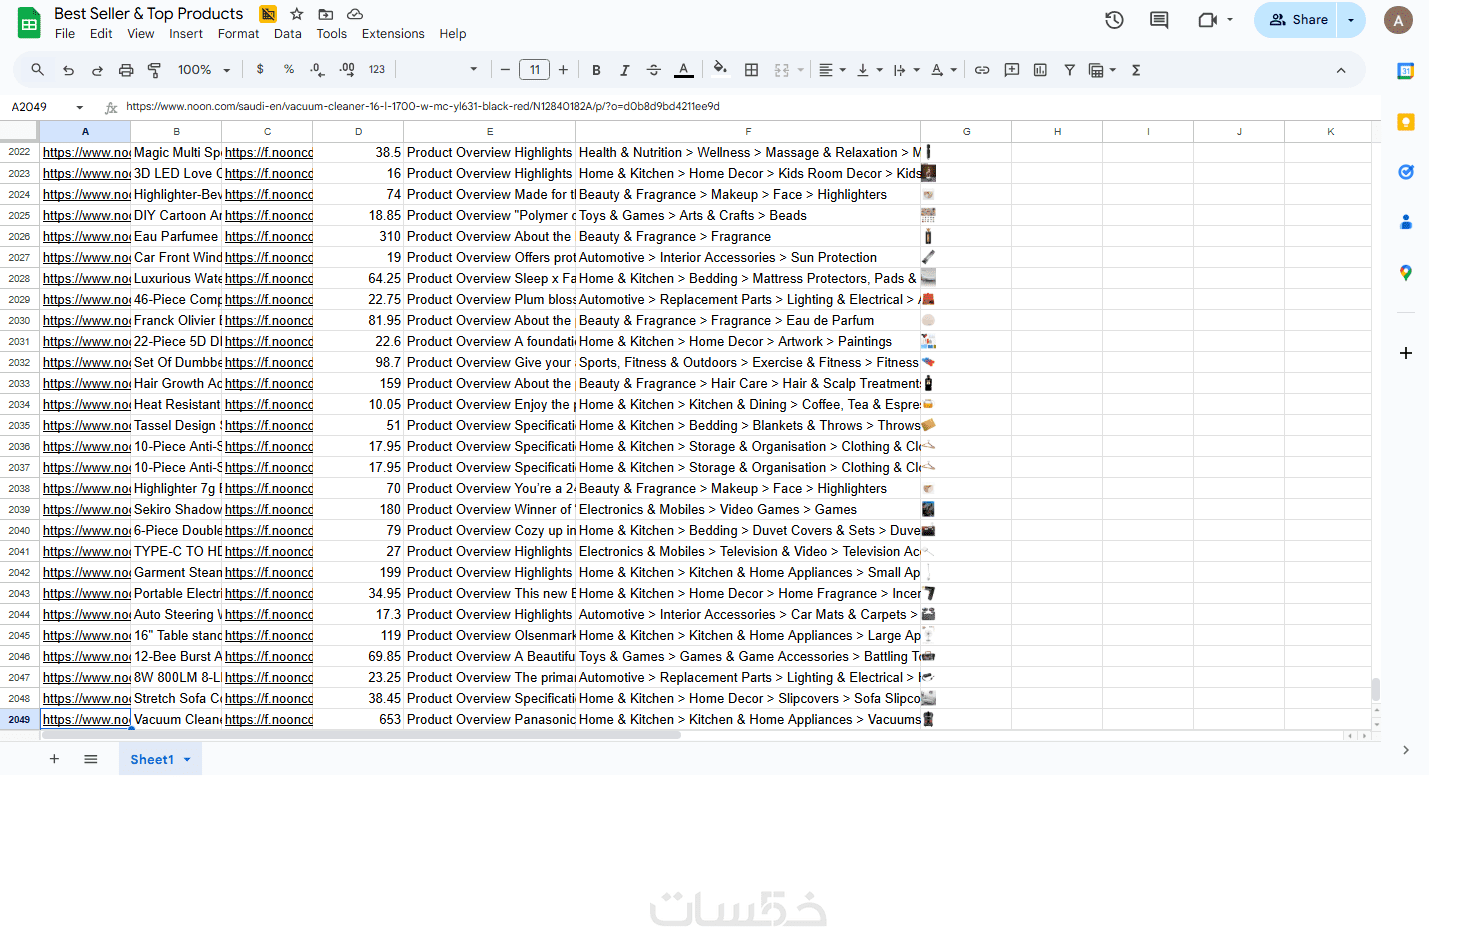
Task: Search the menus with the magnifier icon
Action: click(x=37, y=70)
